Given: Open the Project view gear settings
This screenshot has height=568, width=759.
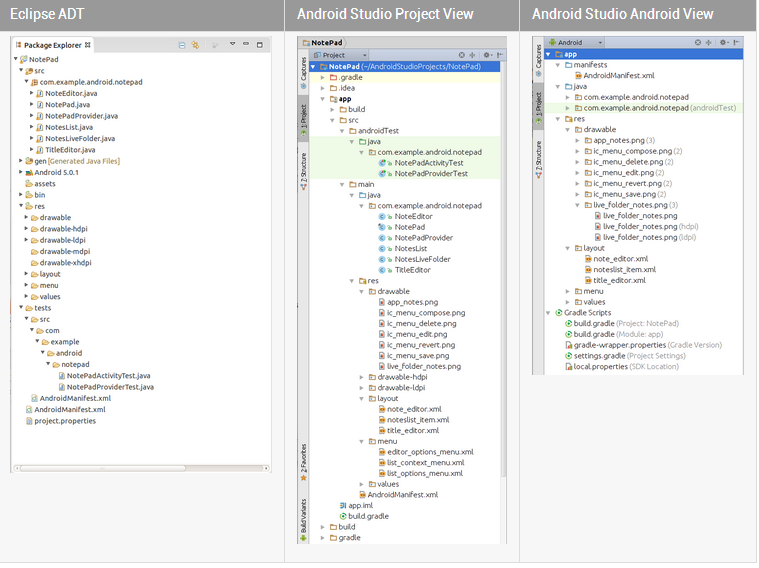Looking at the screenshot, I should (487, 55).
